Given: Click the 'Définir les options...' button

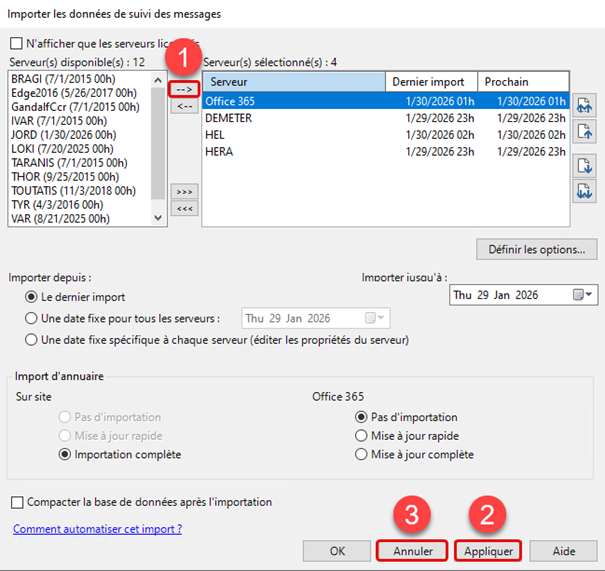Looking at the screenshot, I should 537,248.
